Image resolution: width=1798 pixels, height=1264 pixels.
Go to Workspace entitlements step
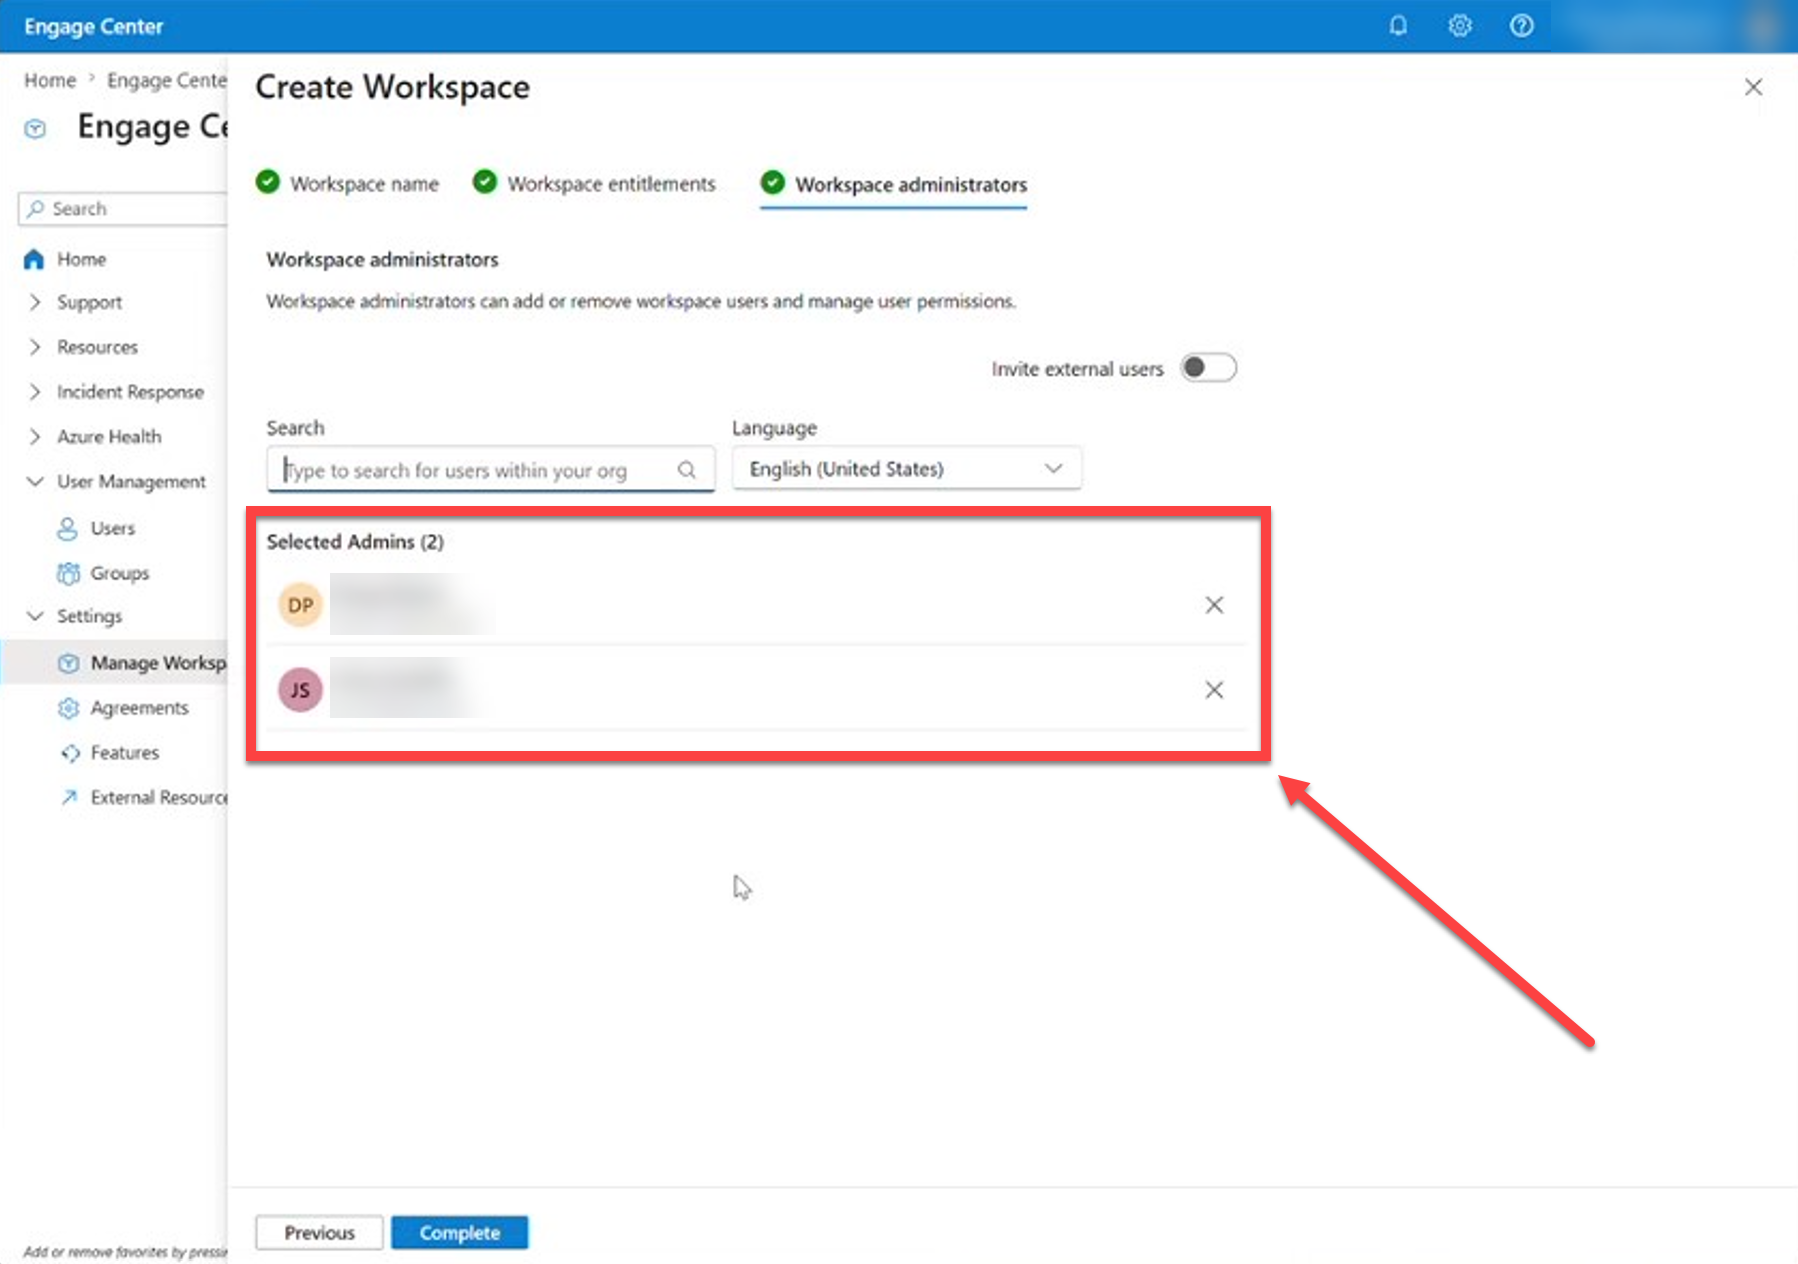[611, 184]
